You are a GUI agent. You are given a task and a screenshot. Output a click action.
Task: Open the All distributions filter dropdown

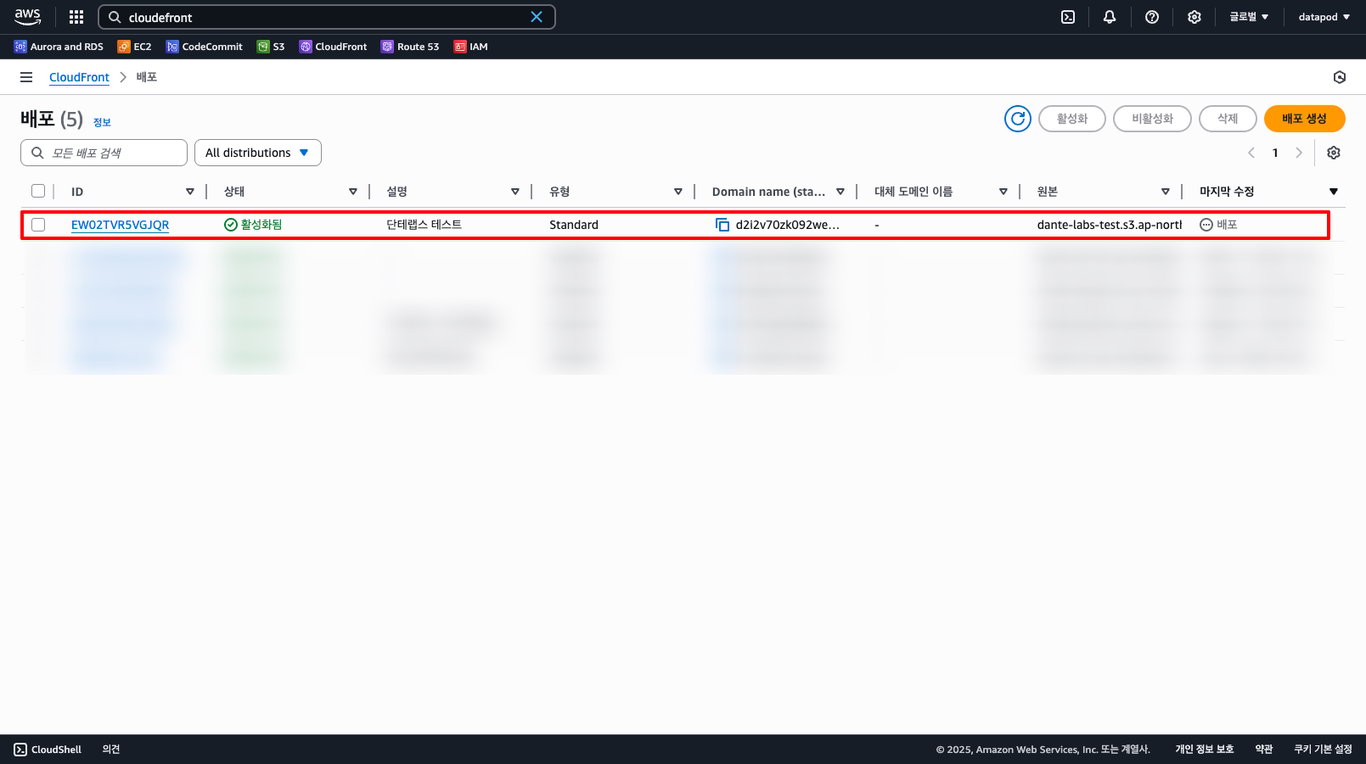pyautogui.click(x=258, y=153)
